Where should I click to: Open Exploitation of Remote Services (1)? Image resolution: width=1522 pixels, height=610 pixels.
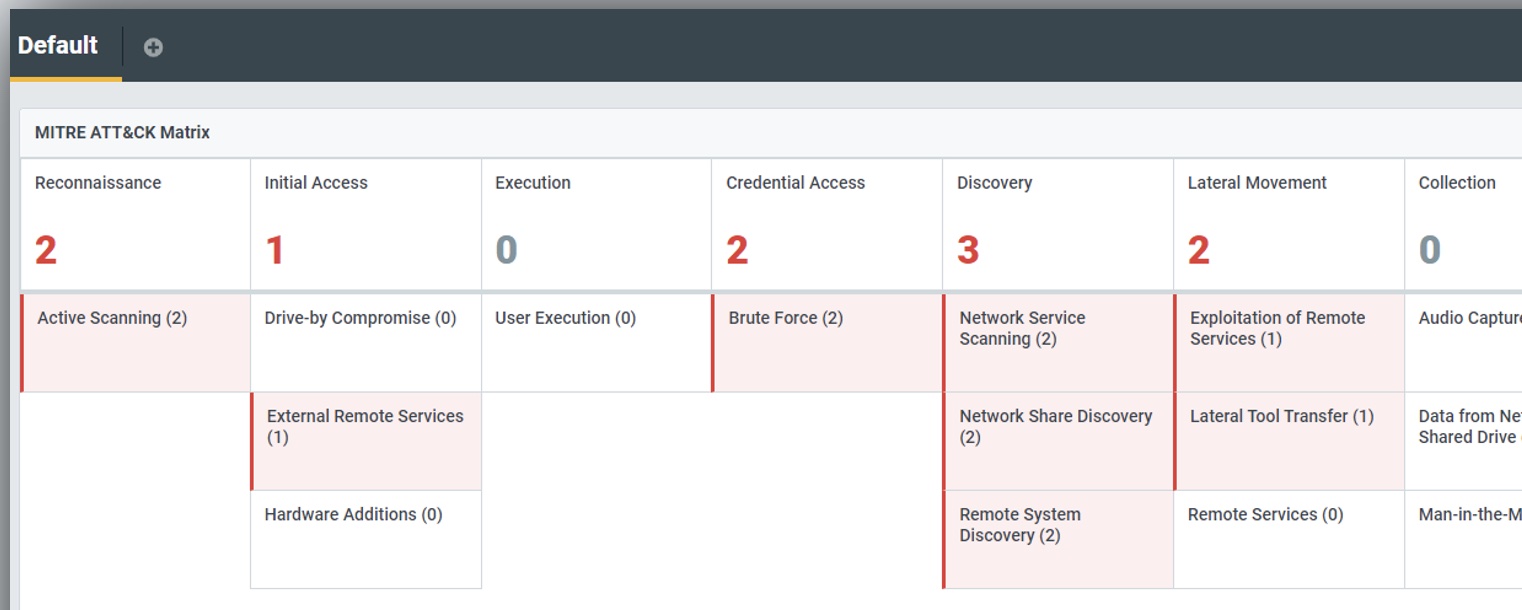click(1289, 342)
